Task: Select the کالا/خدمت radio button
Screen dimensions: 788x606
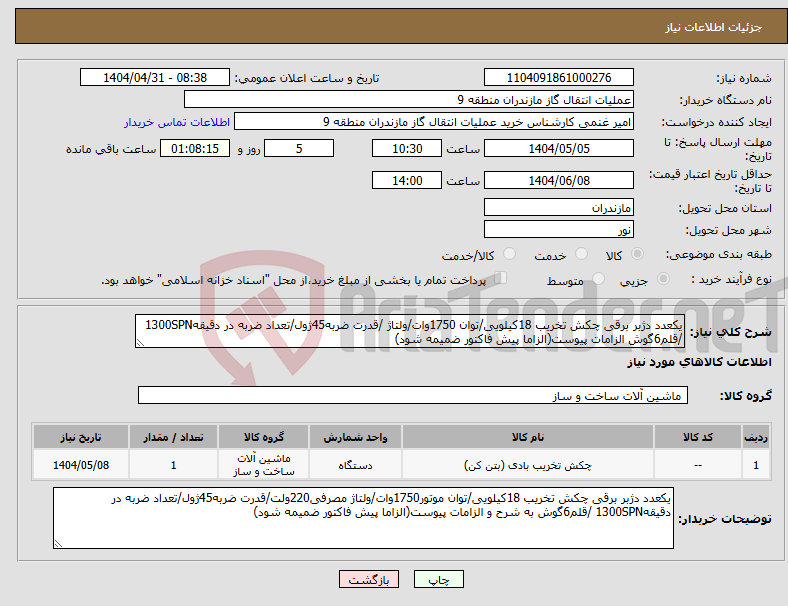Action: point(509,254)
